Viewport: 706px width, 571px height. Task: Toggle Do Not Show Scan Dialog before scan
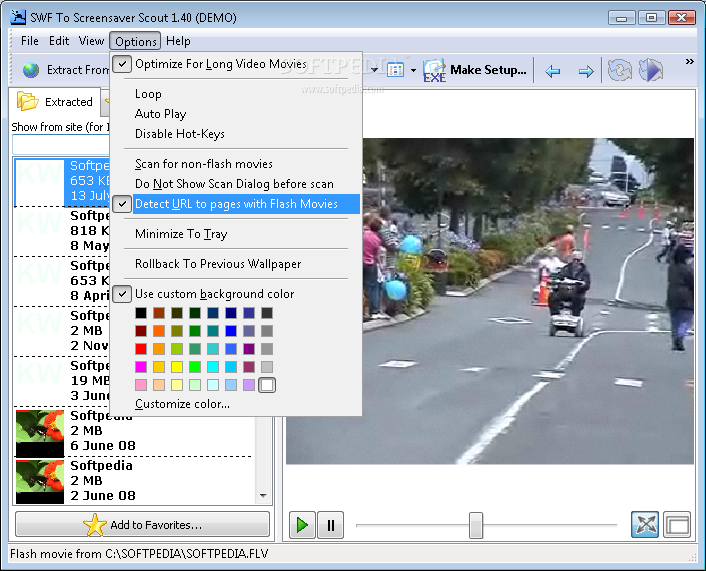236,184
